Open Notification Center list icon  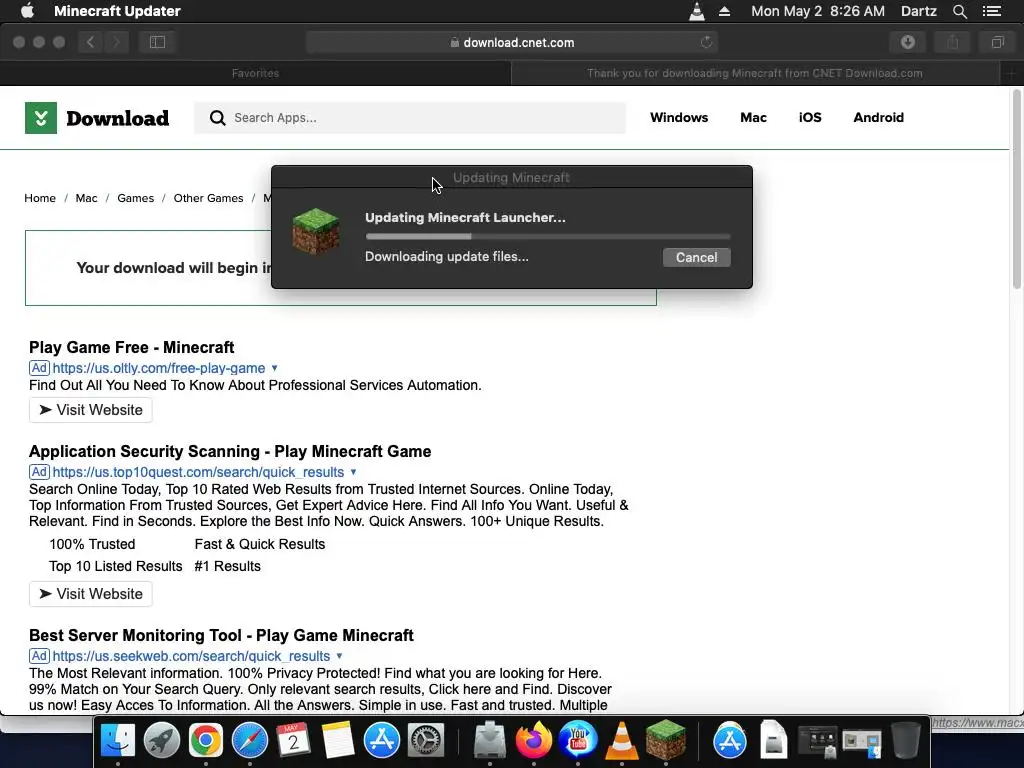(x=991, y=11)
